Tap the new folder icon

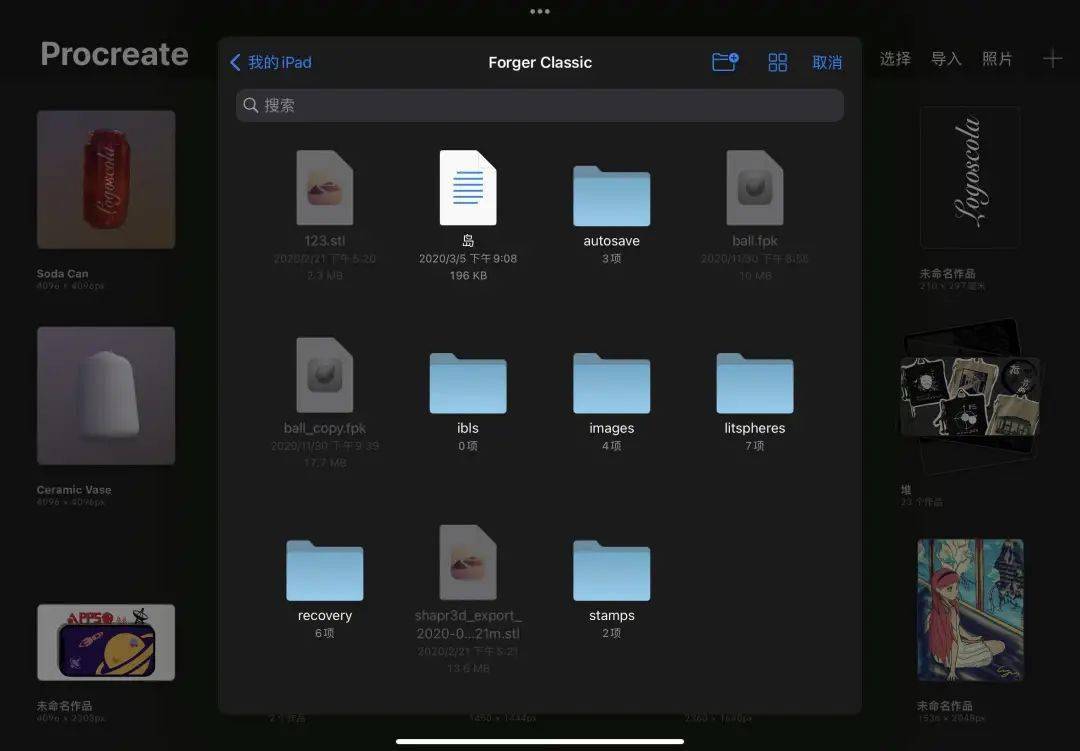[x=724, y=61]
